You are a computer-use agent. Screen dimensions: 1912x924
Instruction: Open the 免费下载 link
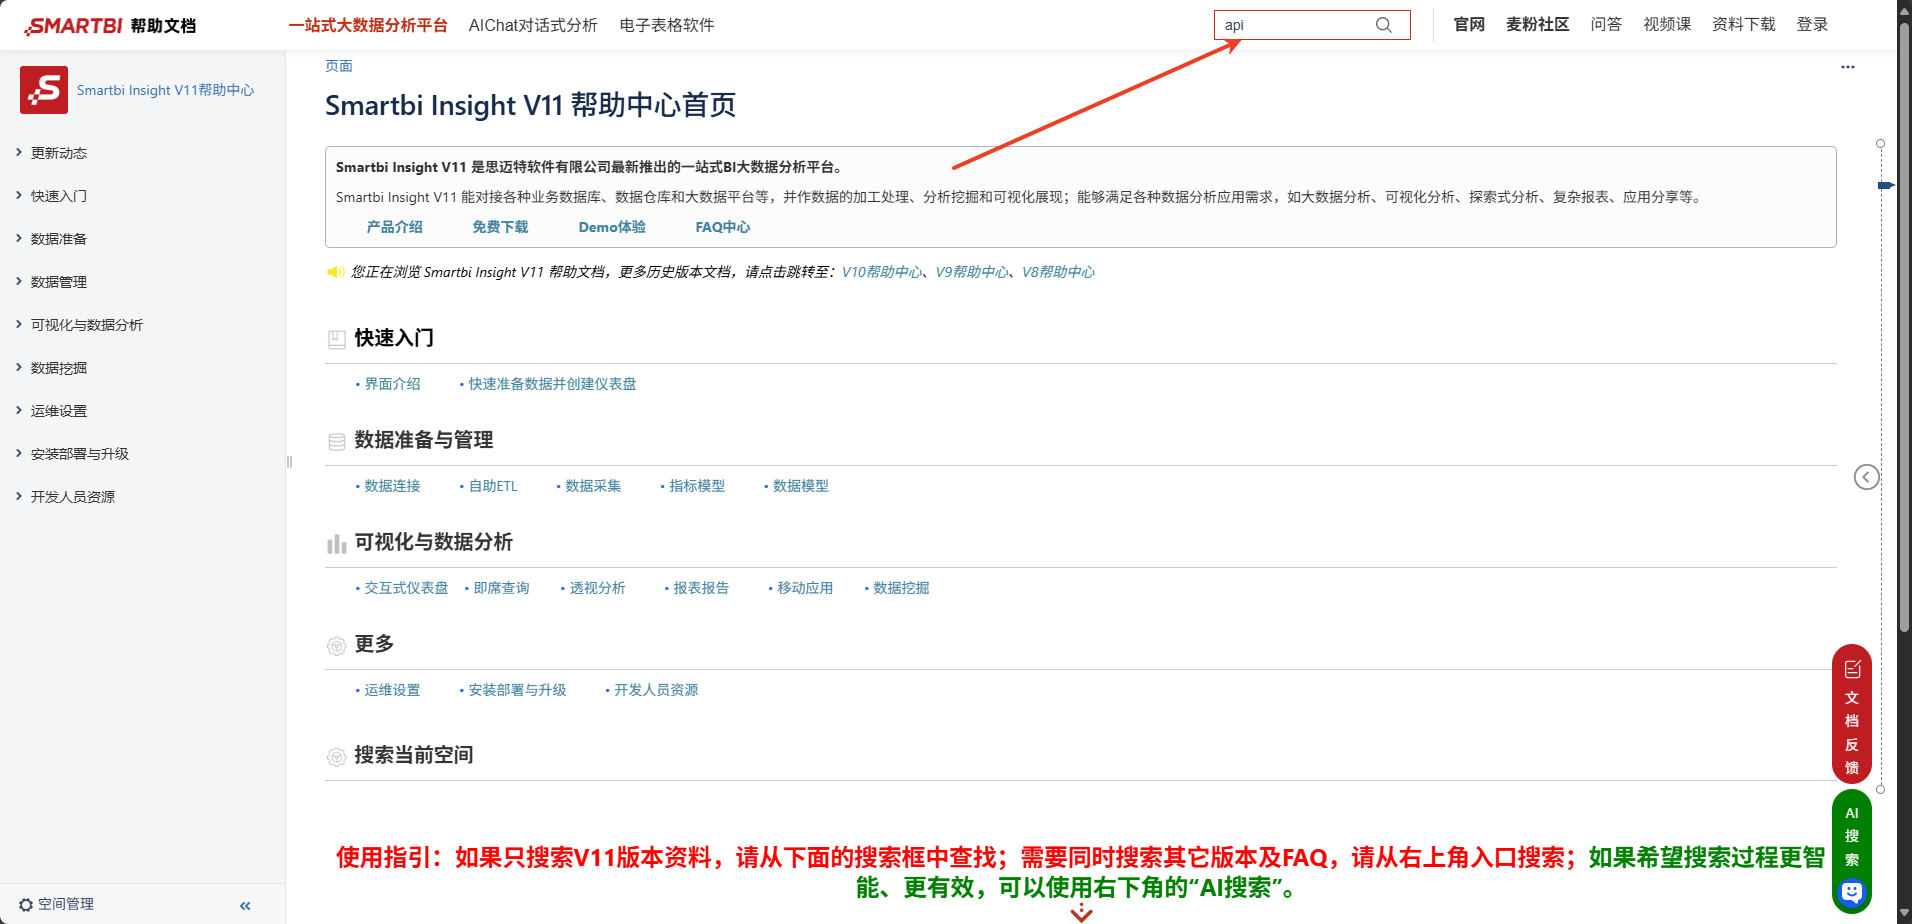[x=500, y=227]
